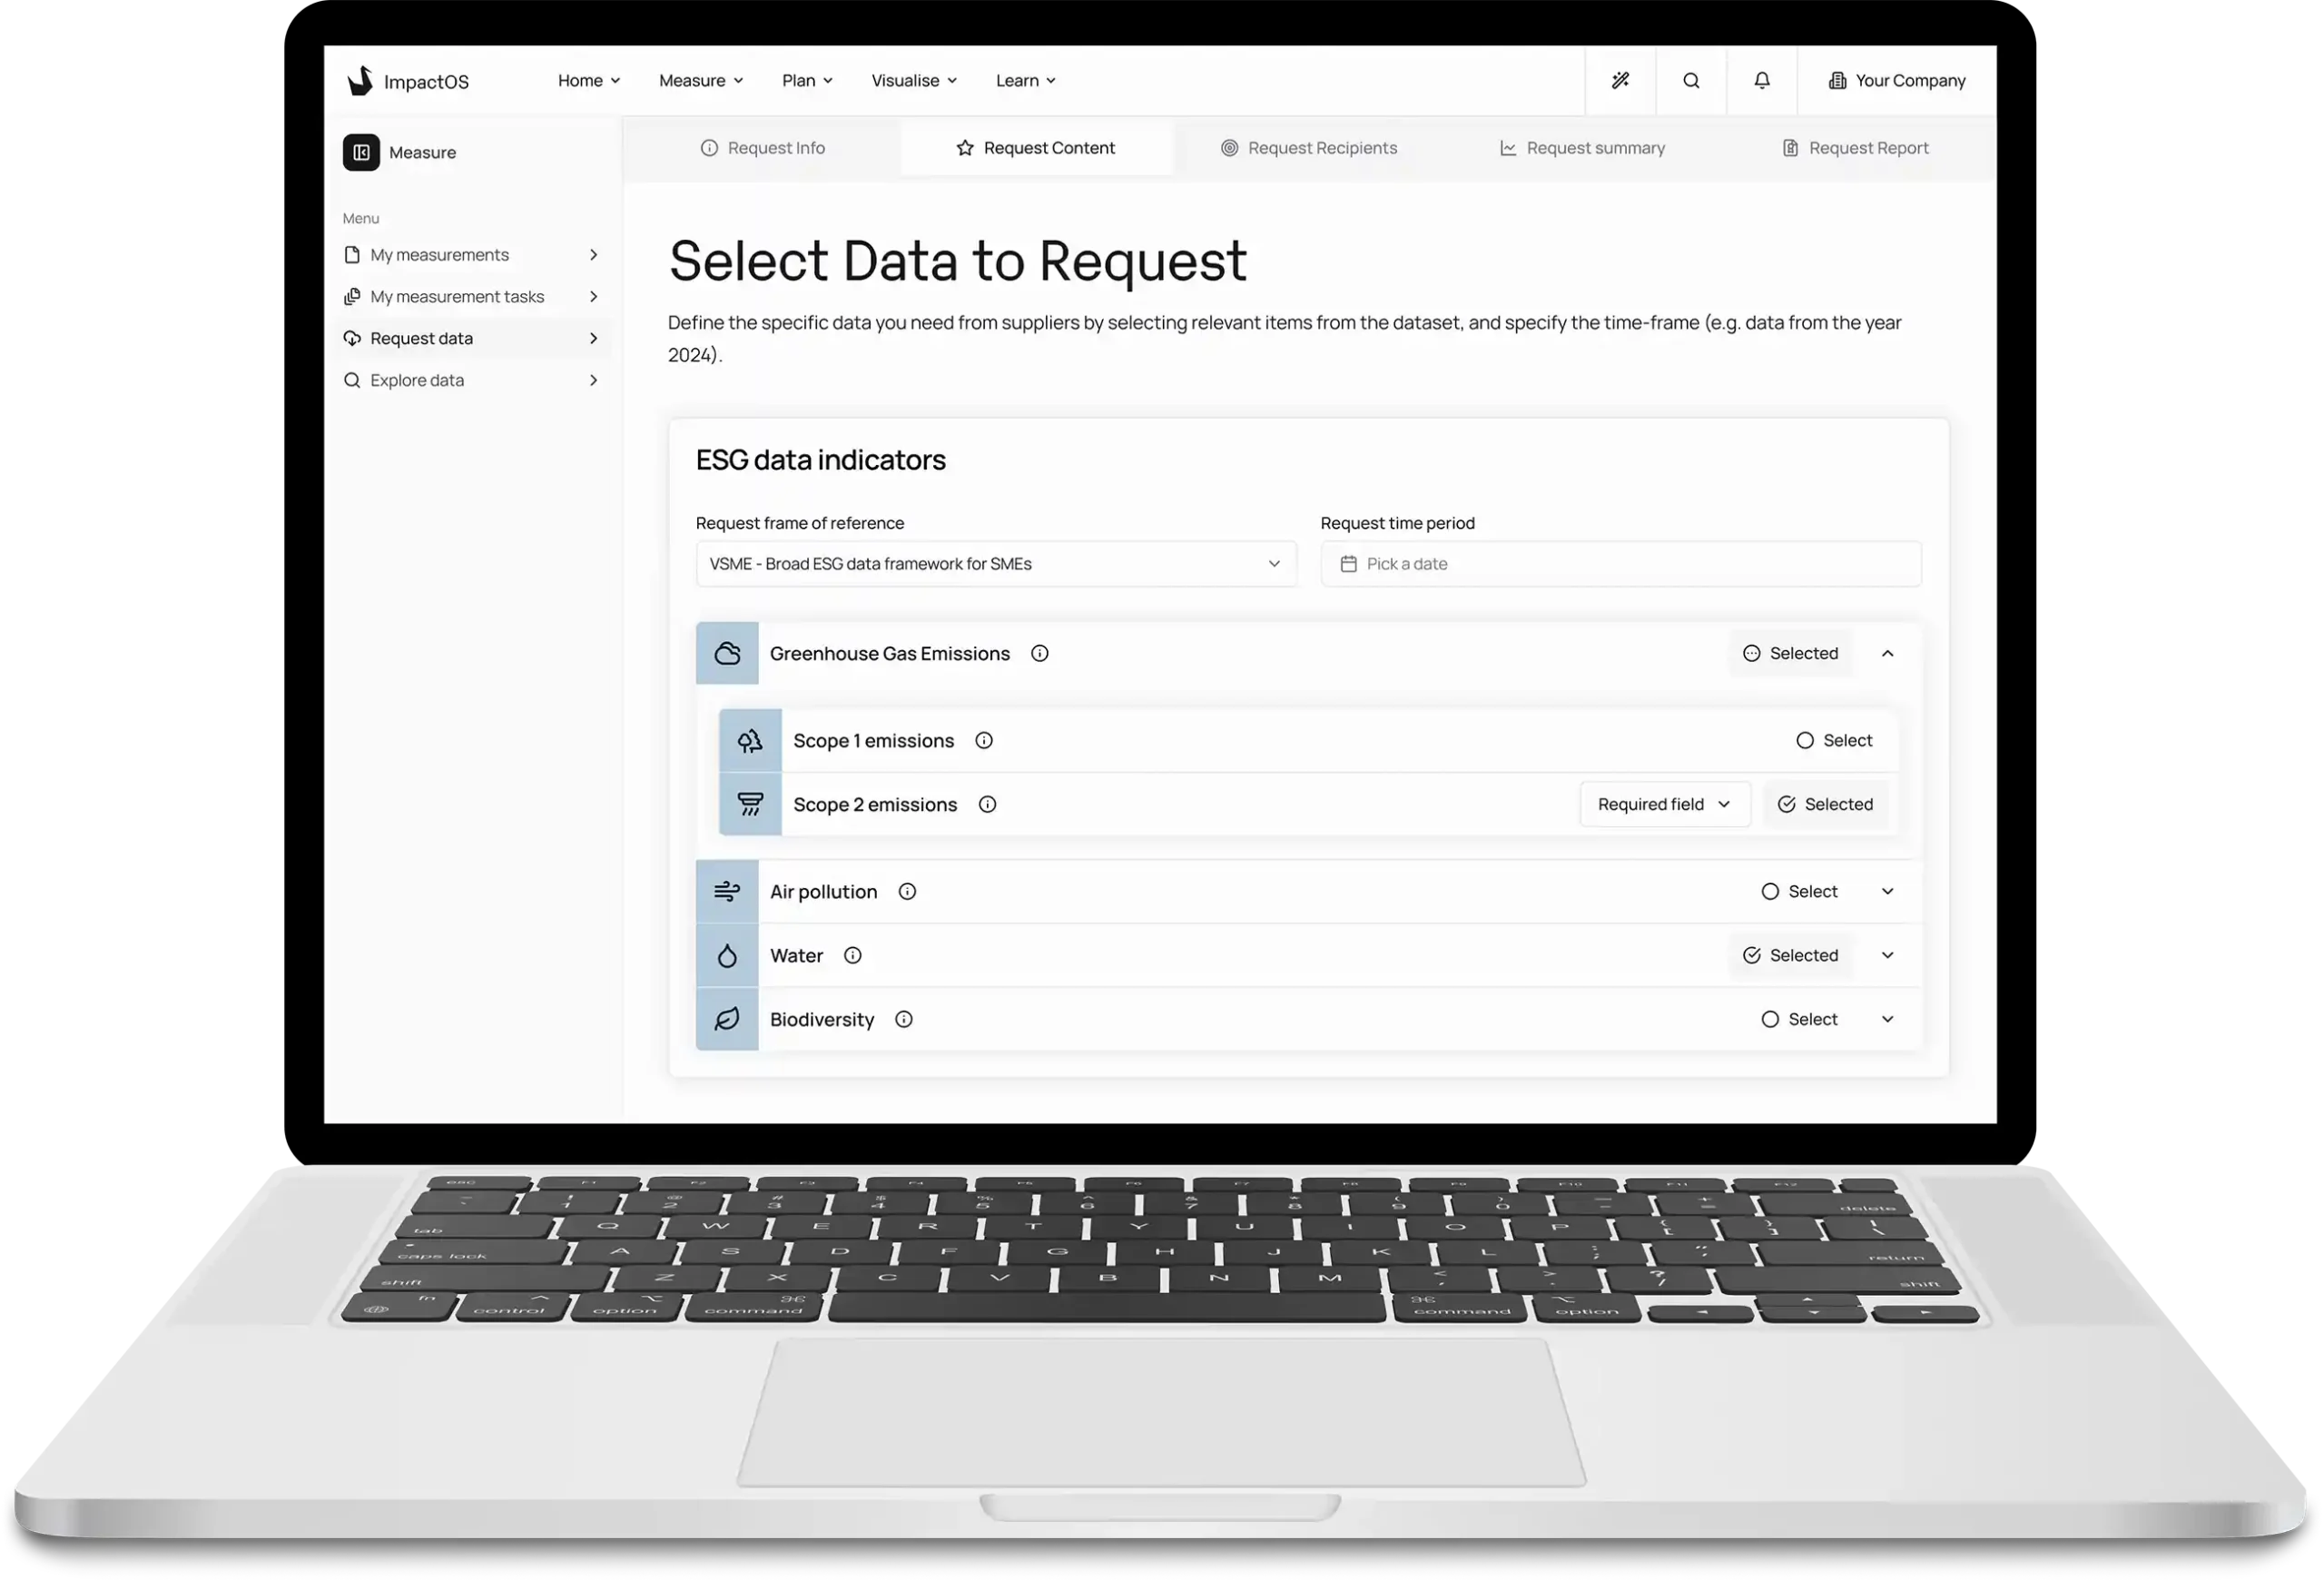Screen dimensions: 2324x1590
Task: Expand the Biodiversity section chevron
Action: click(1887, 1019)
